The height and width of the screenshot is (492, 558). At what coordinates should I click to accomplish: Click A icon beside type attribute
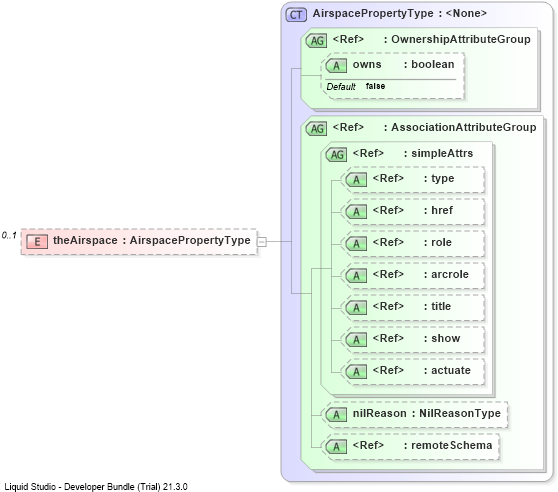(x=356, y=179)
